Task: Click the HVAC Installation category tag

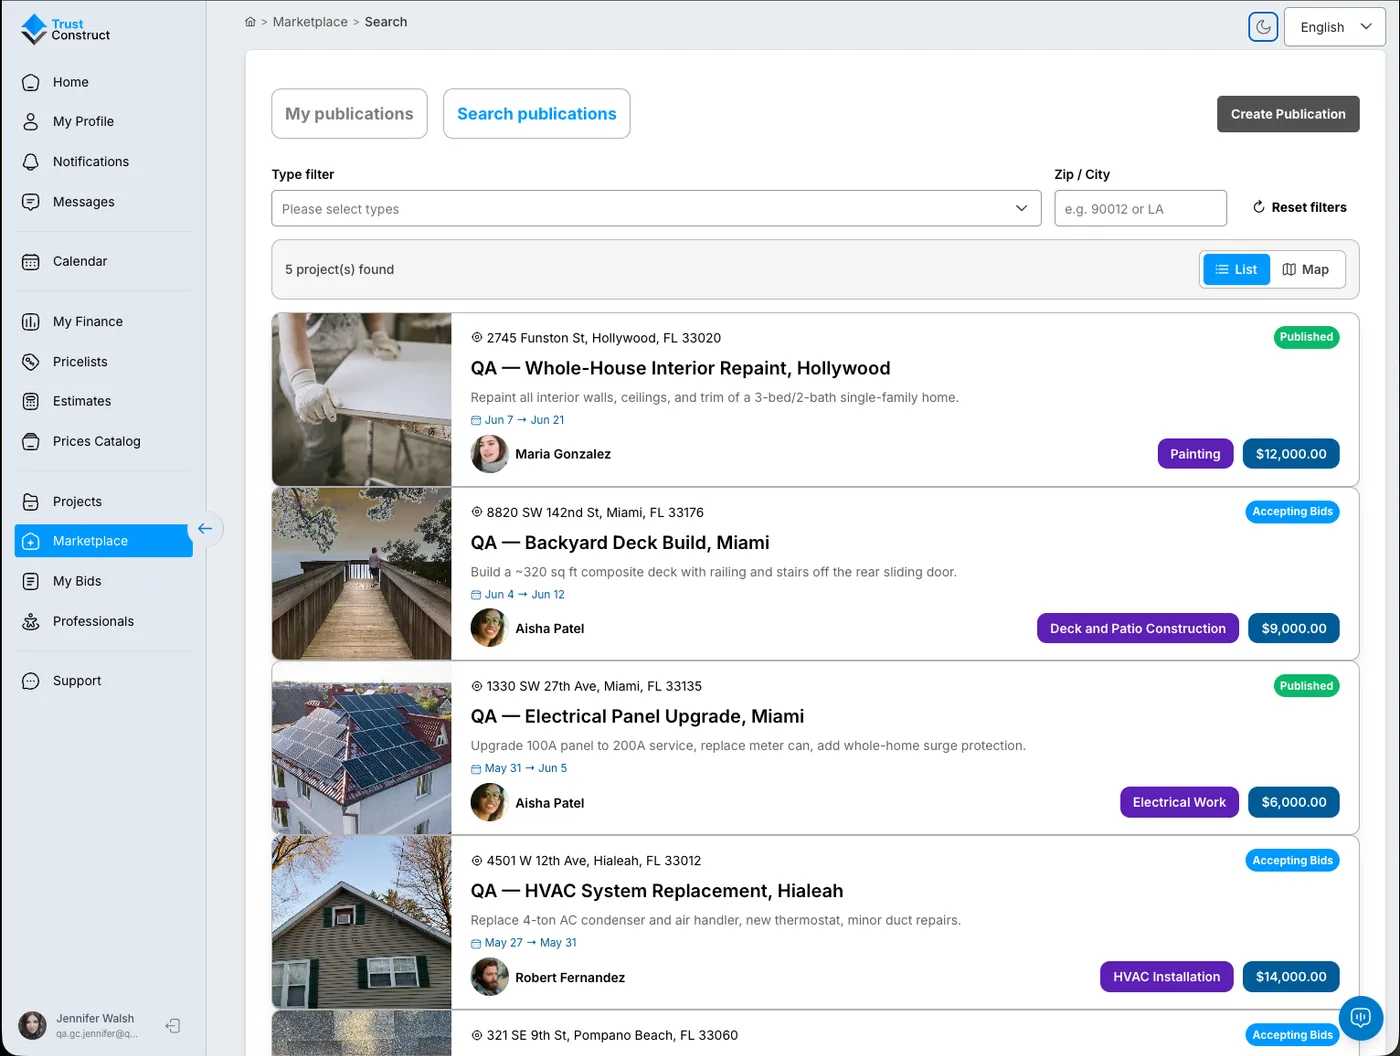Action: click(x=1167, y=977)
